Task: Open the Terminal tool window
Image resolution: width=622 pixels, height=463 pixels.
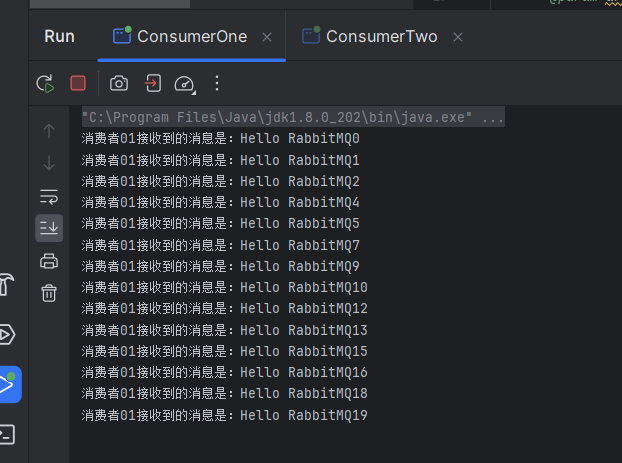Action: [7, 434]
